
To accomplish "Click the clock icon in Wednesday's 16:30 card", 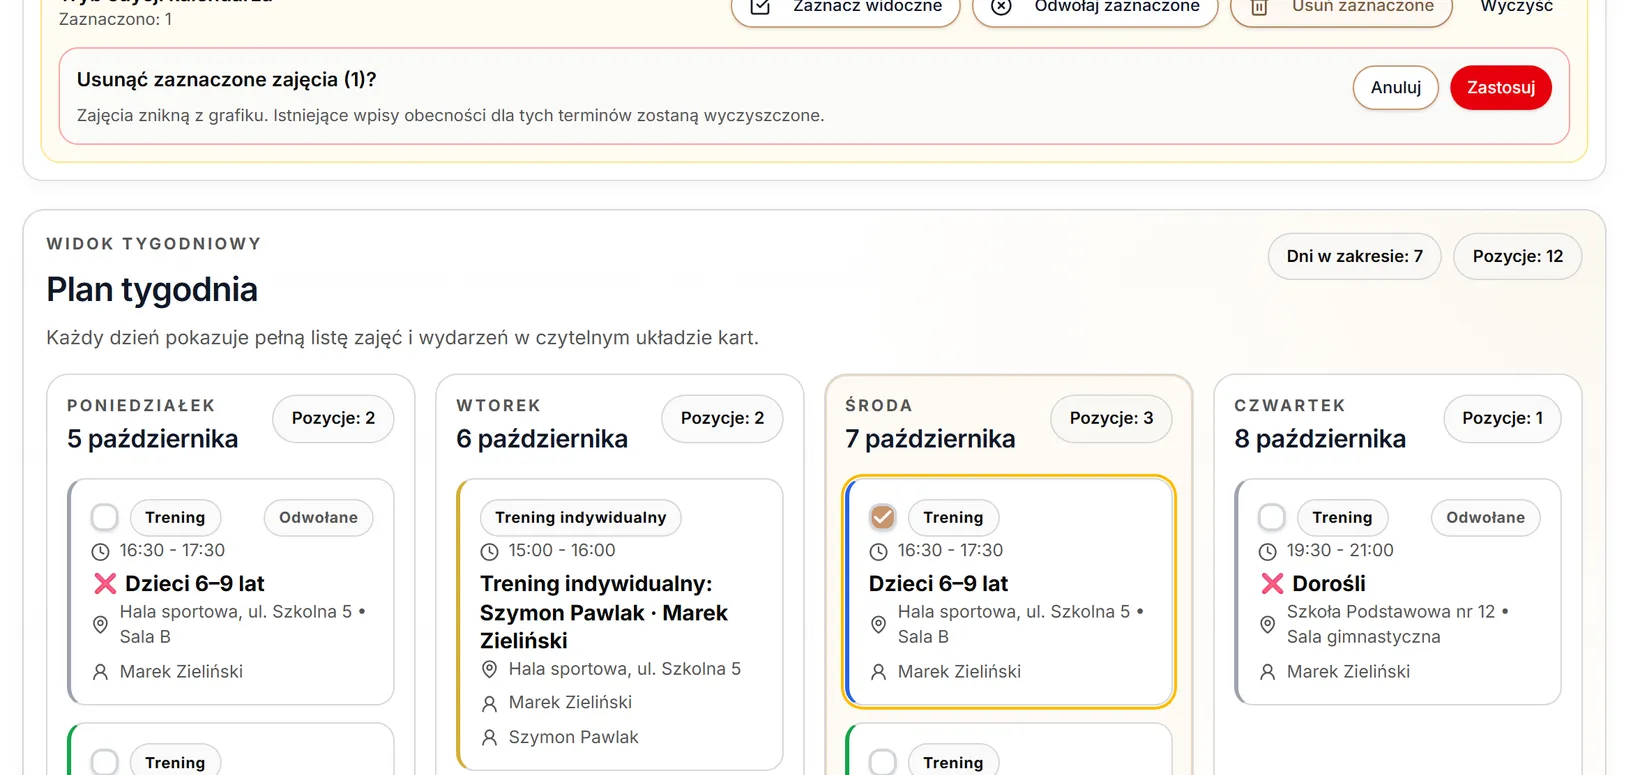I will pyautogui.click(x=878, y=551).
